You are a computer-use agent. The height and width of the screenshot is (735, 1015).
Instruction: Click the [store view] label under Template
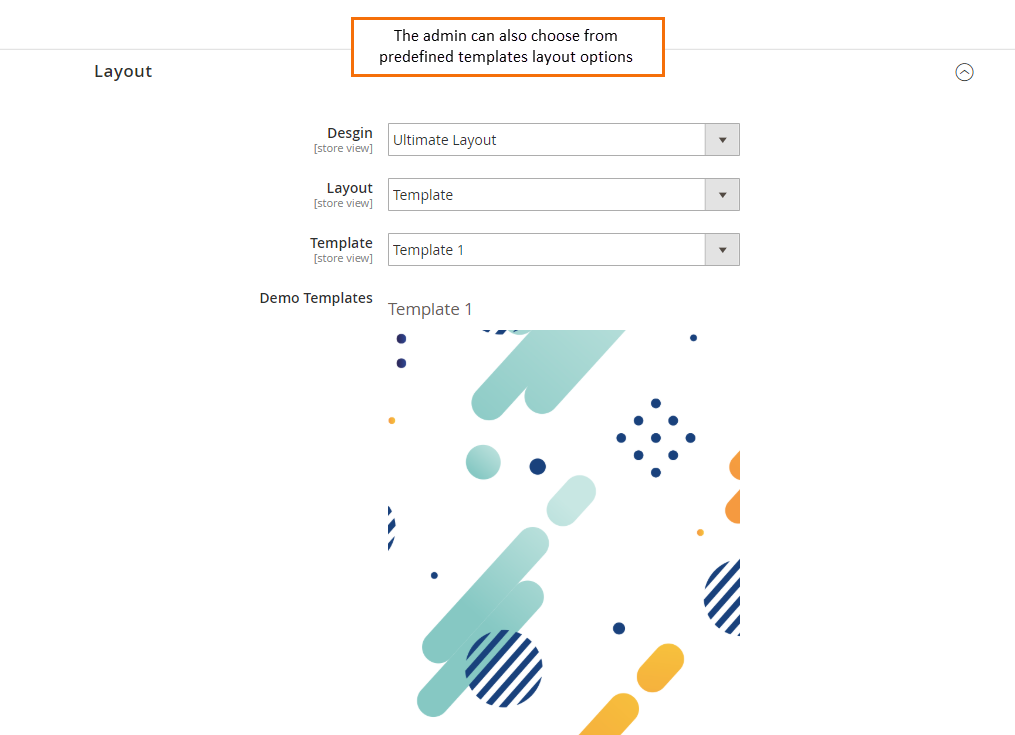pyautogui.click(x=343, y=257)
